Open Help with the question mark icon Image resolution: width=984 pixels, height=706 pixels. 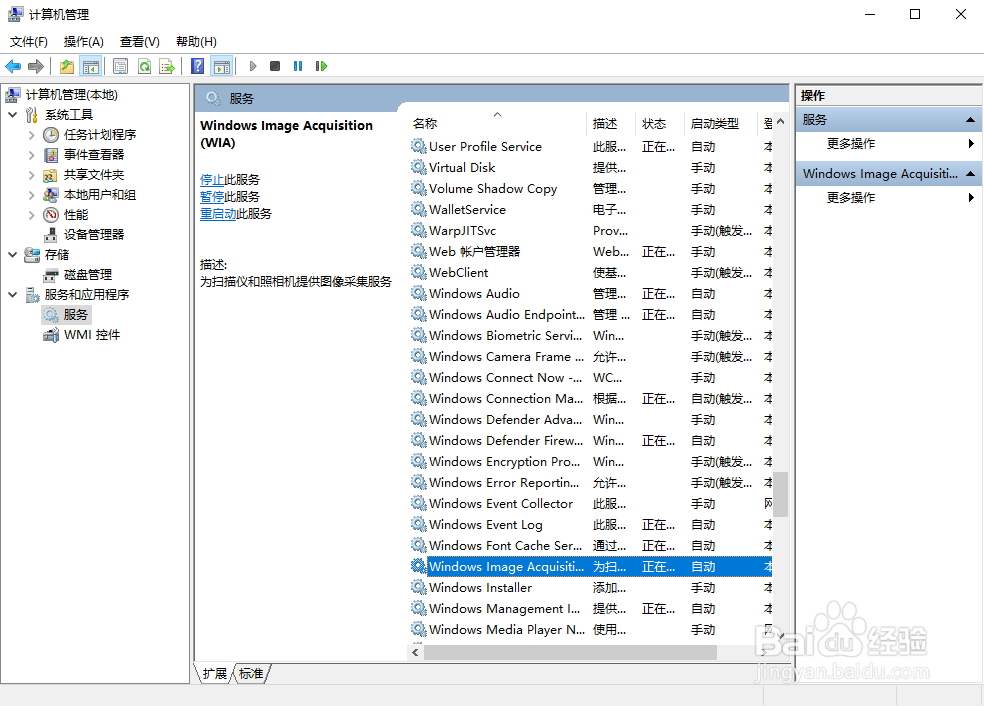(x=197, y=66)
